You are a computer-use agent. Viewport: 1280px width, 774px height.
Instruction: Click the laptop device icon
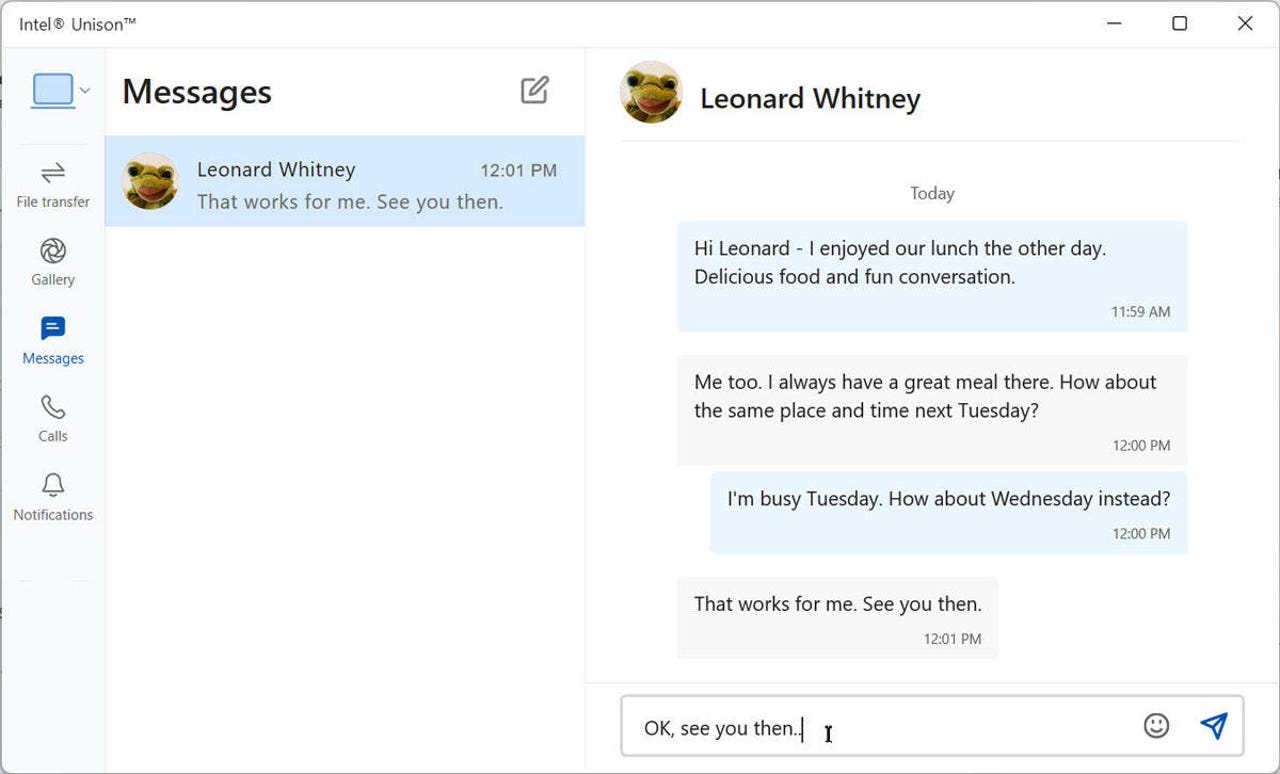click(53, 90)
